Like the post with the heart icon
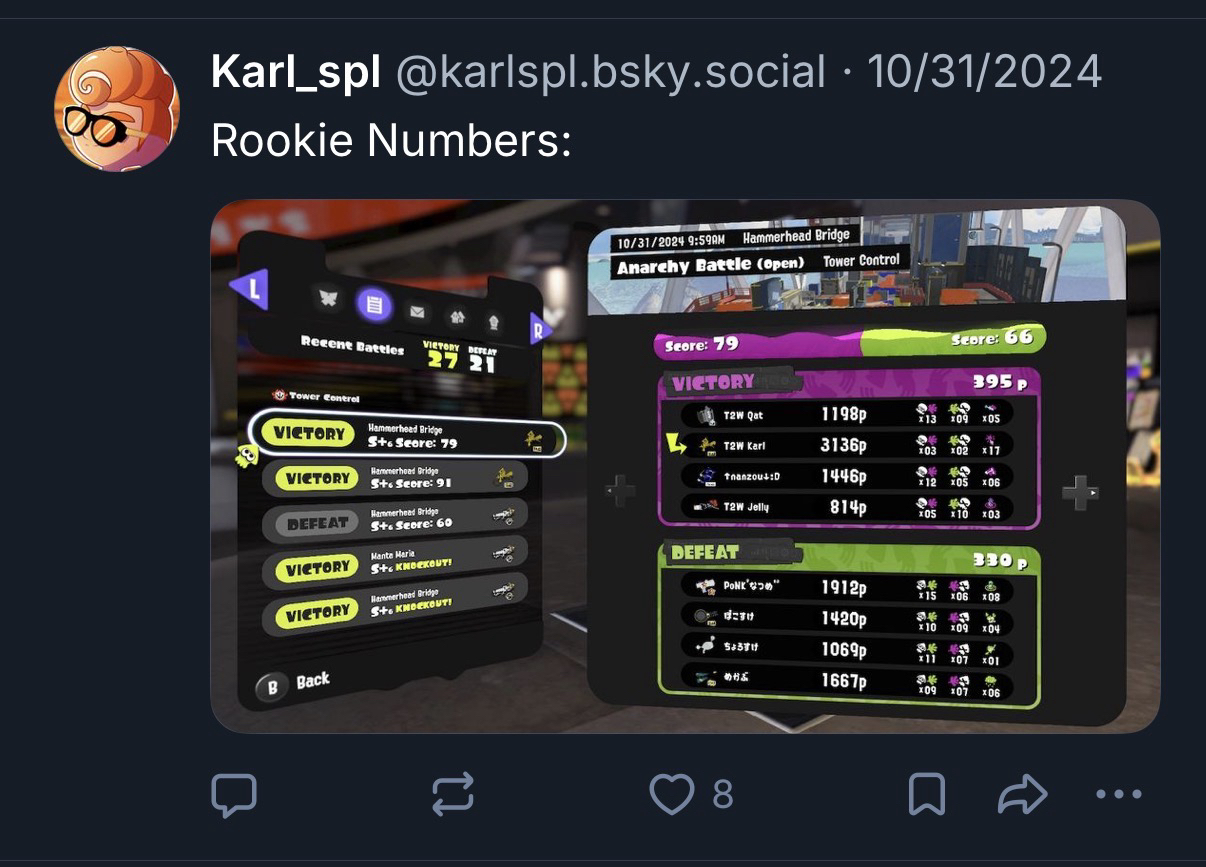The image size is (1206, 867). [672, 795]
